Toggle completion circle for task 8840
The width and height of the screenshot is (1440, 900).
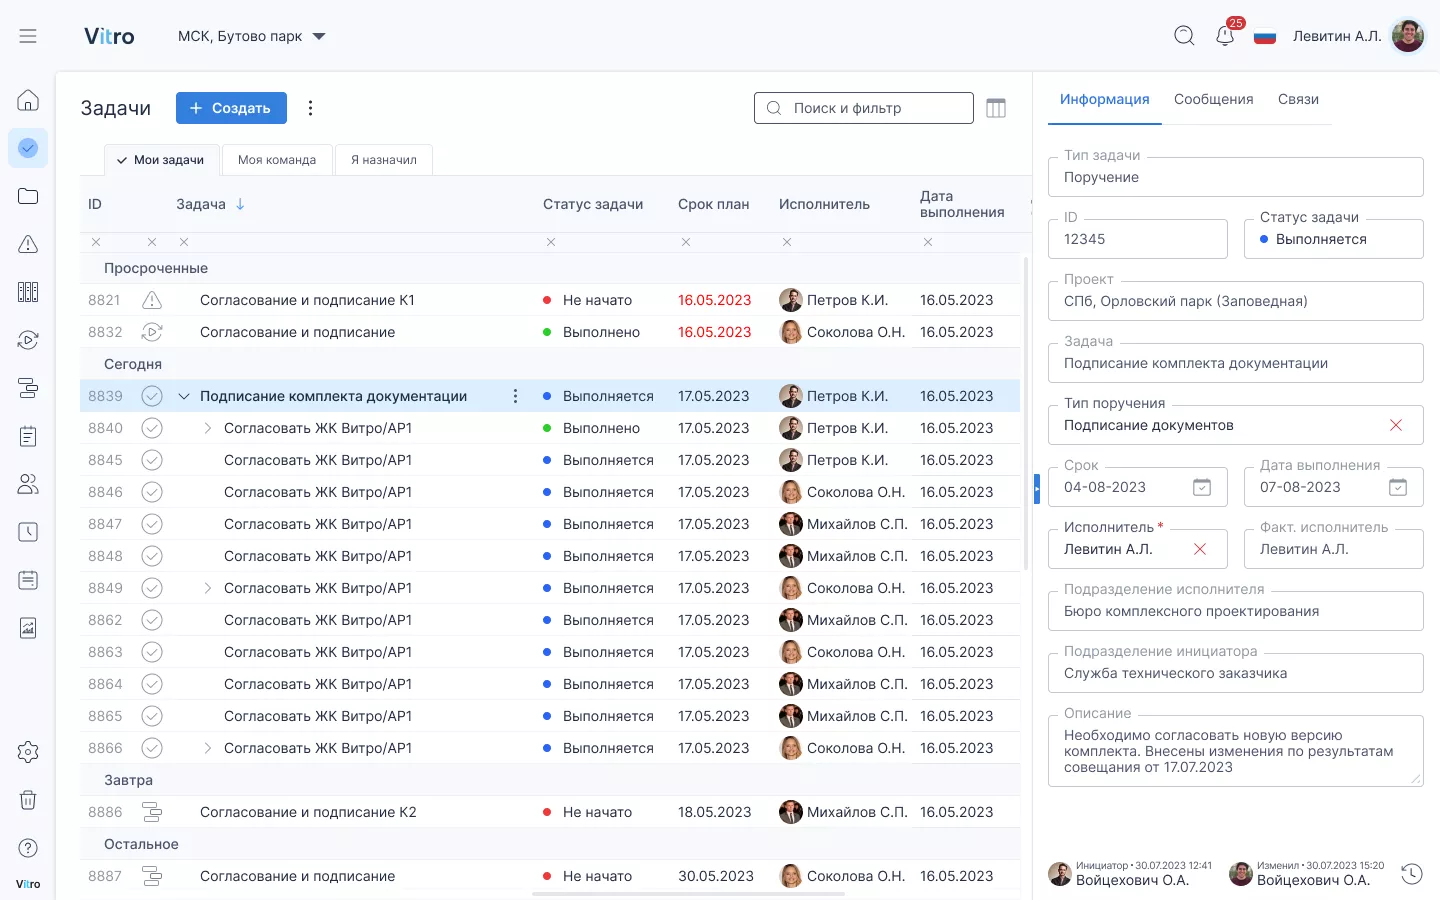click(x=152, y=428)
